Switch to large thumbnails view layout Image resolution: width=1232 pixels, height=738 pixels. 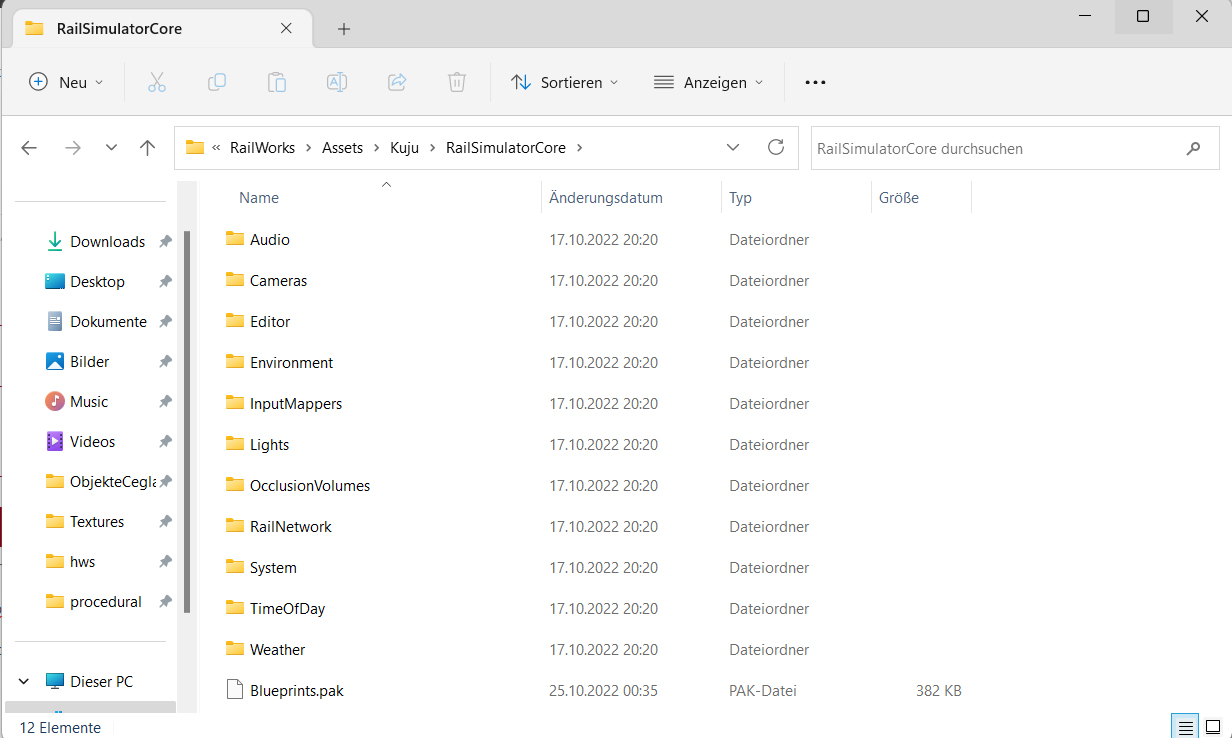(x=1213, y=727)
